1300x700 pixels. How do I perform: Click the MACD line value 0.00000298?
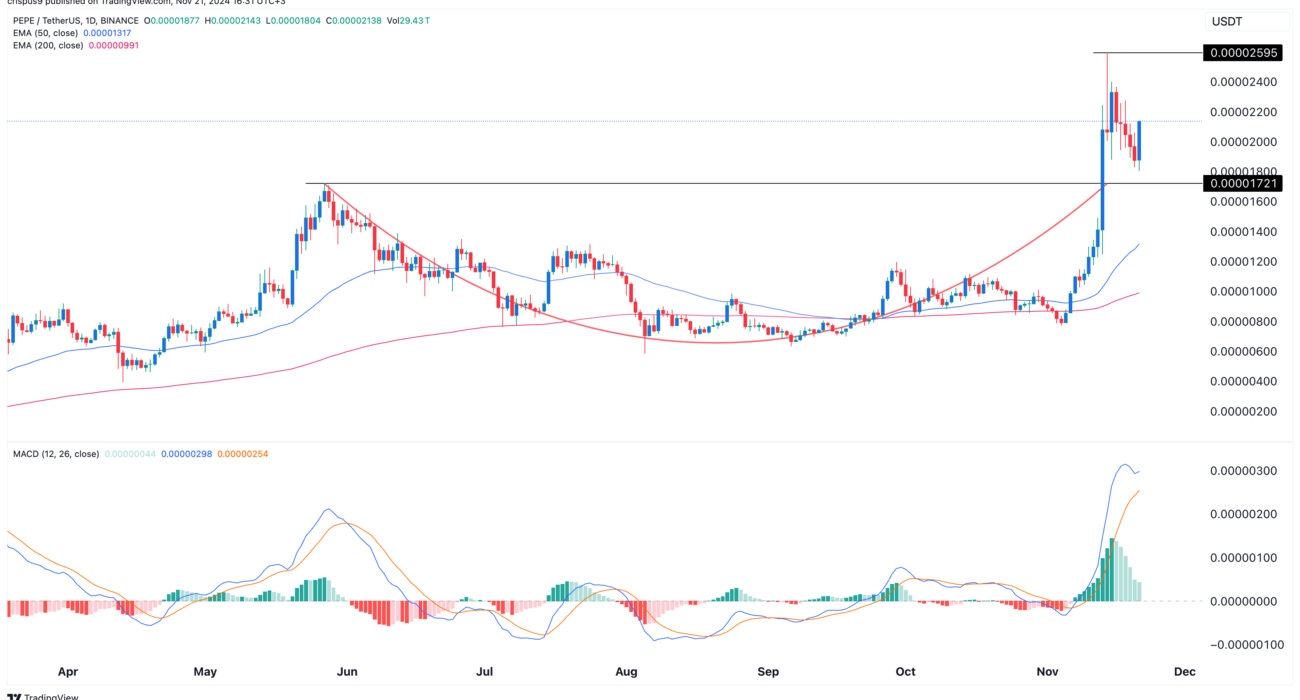(189, 454)
